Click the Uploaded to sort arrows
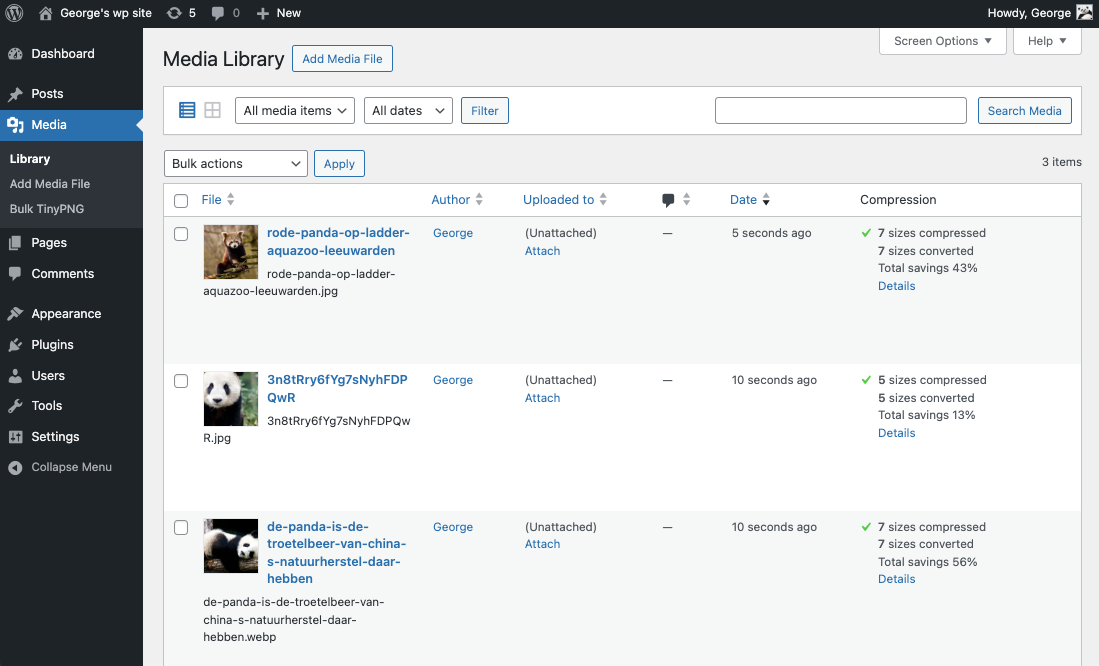The width and height of the screenshot is (1099, 666). point(603,200)
